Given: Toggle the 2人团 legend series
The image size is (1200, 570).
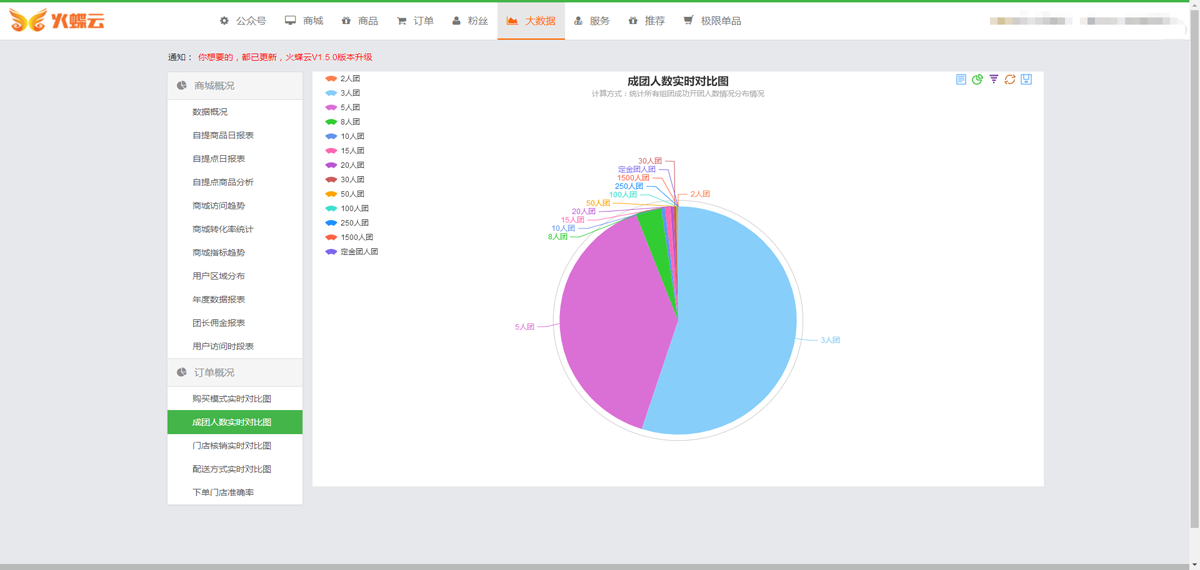Looking at the screenshot, I should (343, 78).
